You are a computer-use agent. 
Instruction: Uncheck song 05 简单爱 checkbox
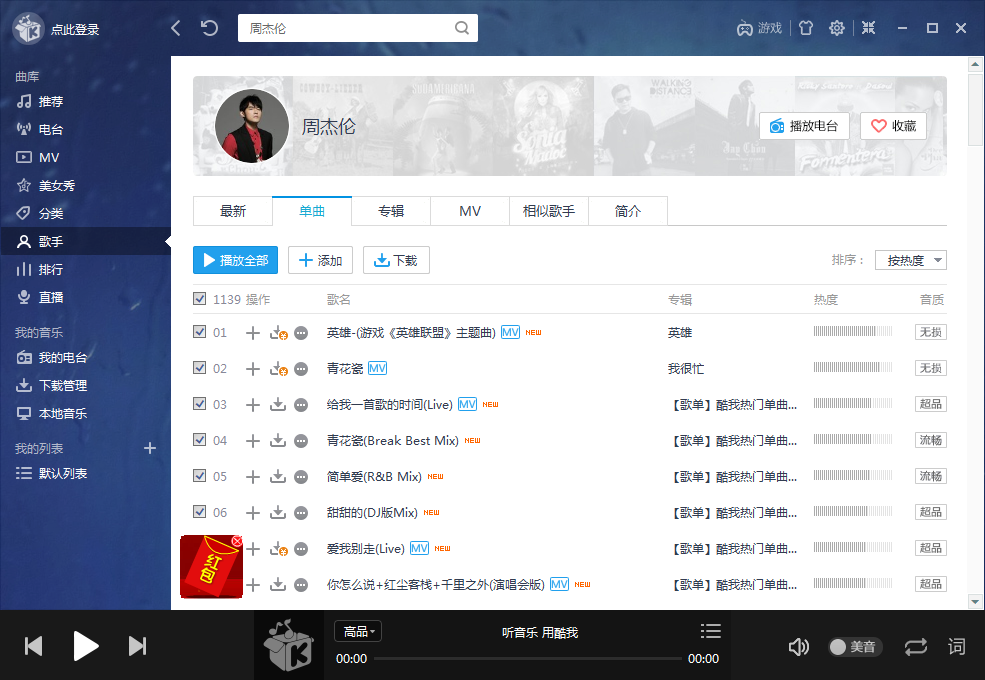(199, 476)
